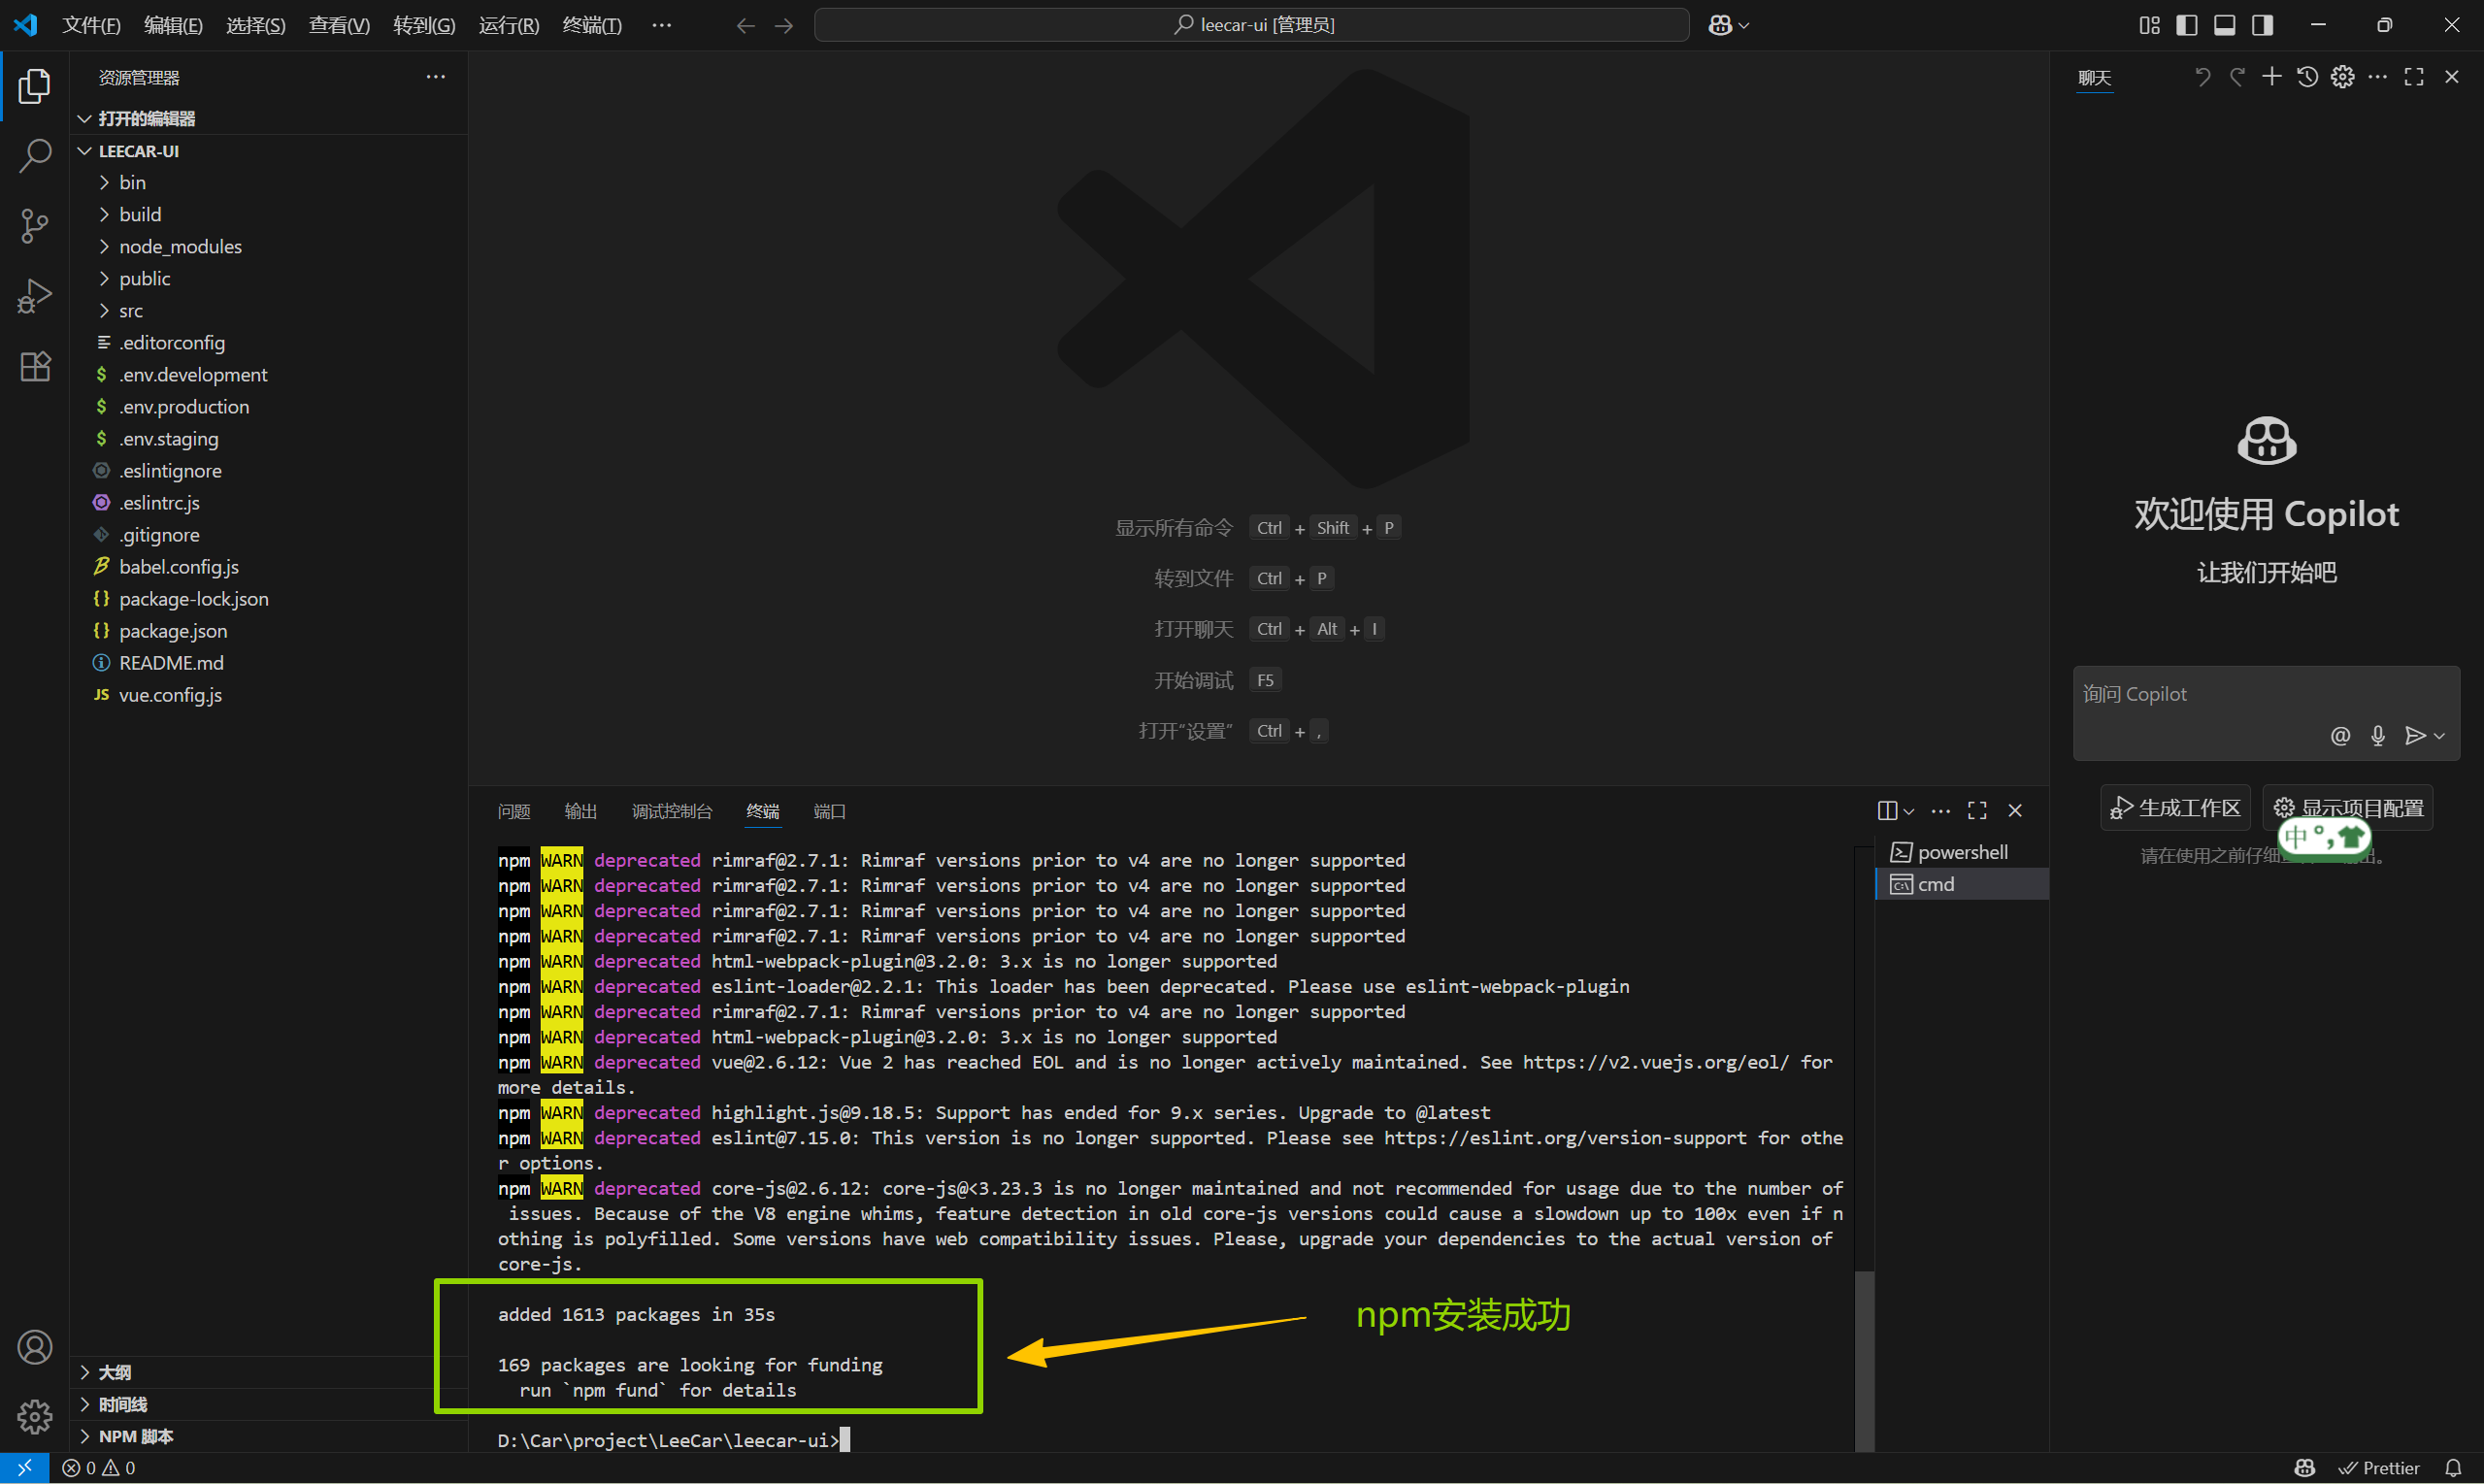2484x1484 pixels.
Task: Open Run and Debug view
Action: coord(35,296)
